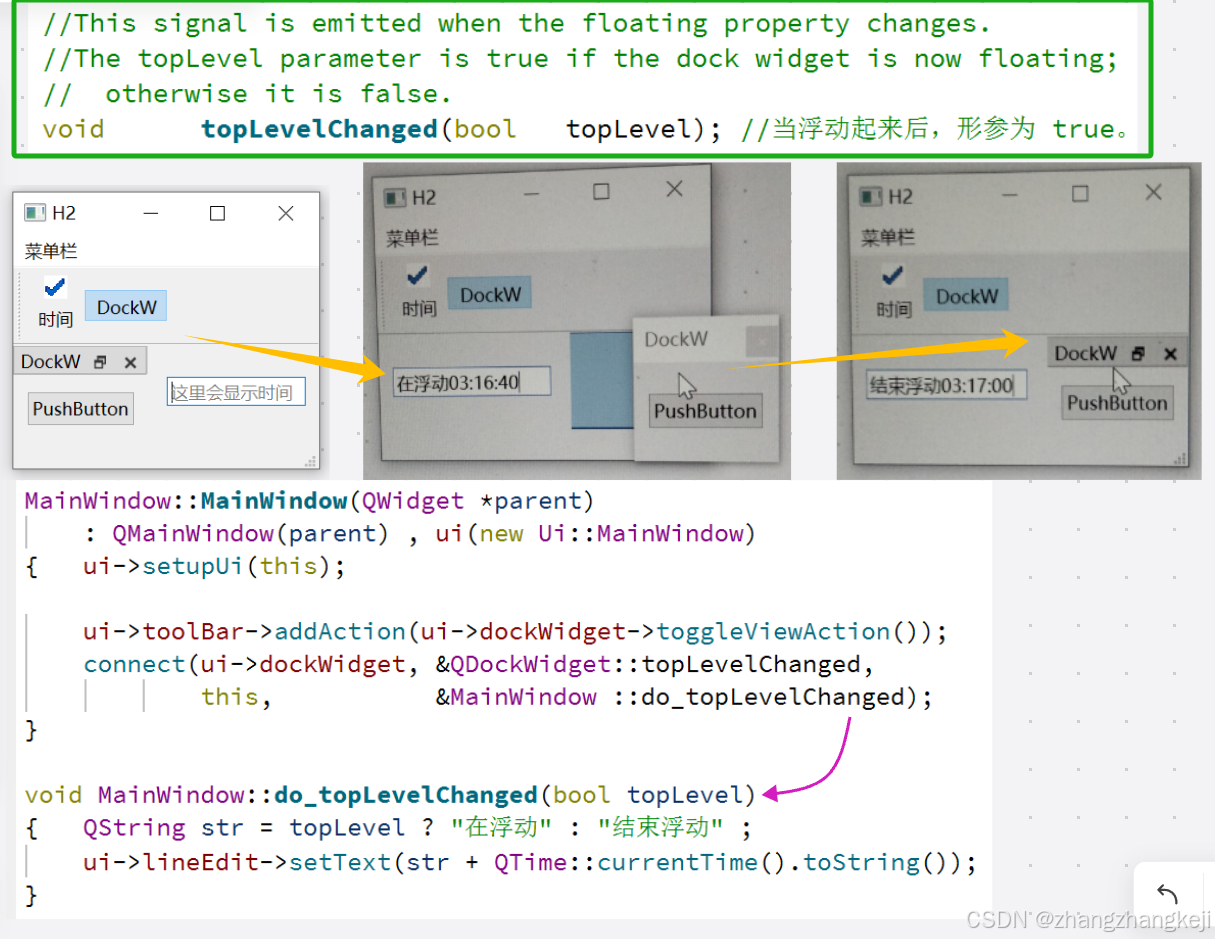Click the curved undo arrow icon
1215x939 pixels.
[1166, 894]
